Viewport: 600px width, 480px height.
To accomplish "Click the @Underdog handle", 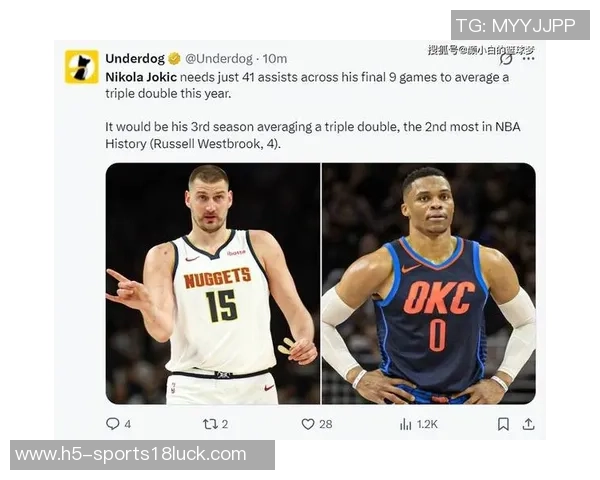I will point(219,59).
